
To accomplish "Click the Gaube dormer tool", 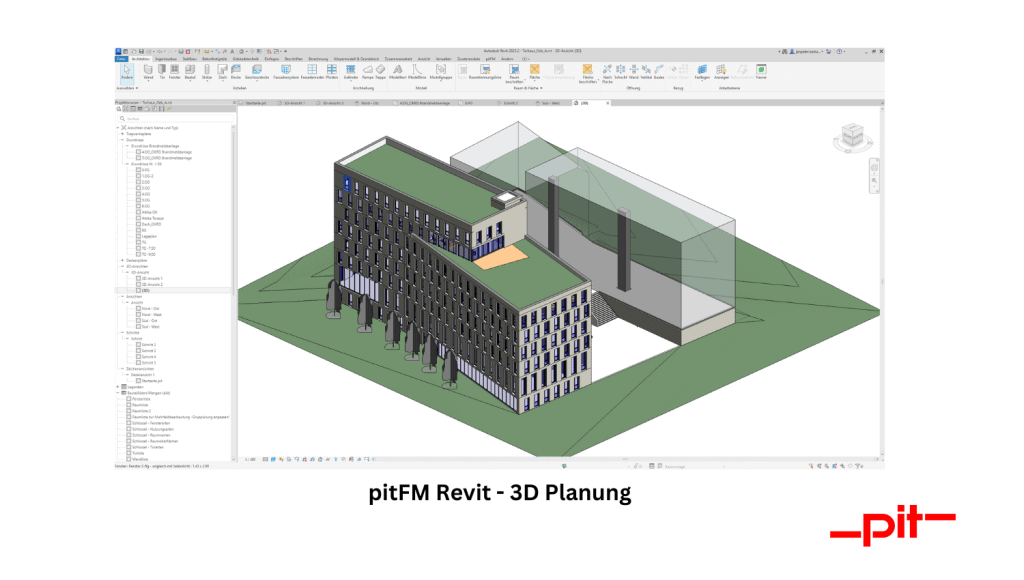I will [x=659, y=72].
